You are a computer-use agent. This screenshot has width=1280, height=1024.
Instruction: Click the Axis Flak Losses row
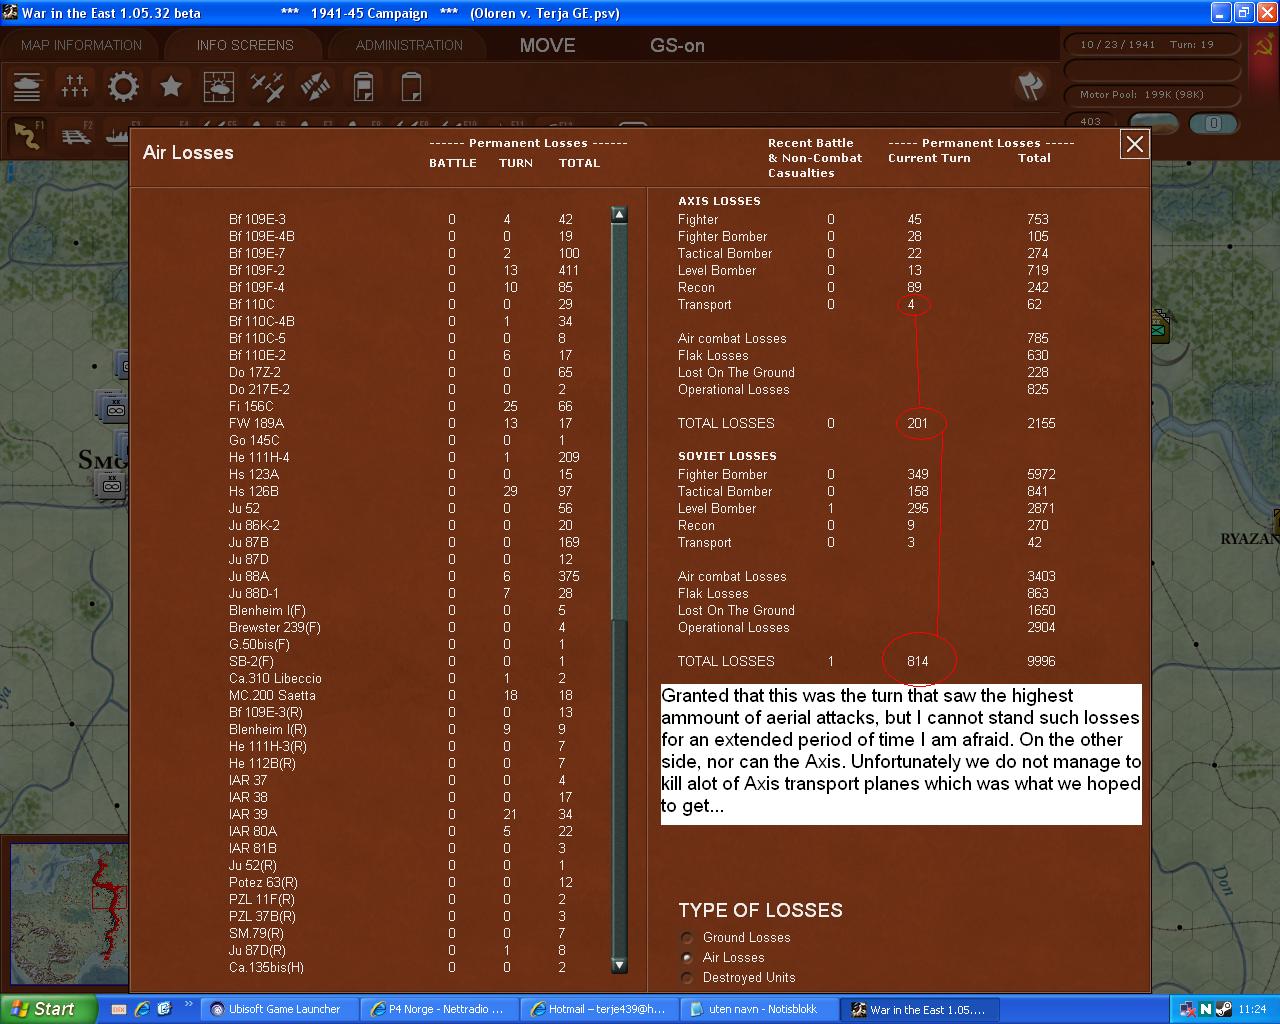866,355
